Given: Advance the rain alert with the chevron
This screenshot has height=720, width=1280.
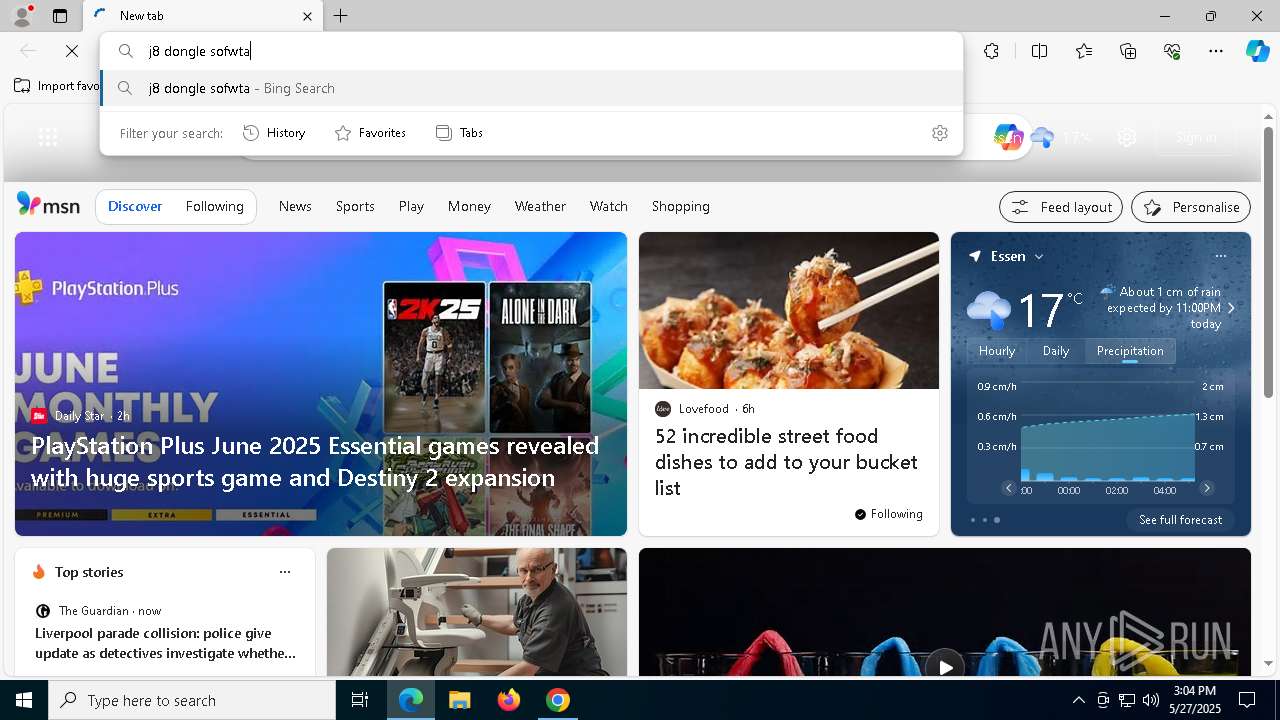Looking at the screenshot, I should click(x=1231, y=308).
